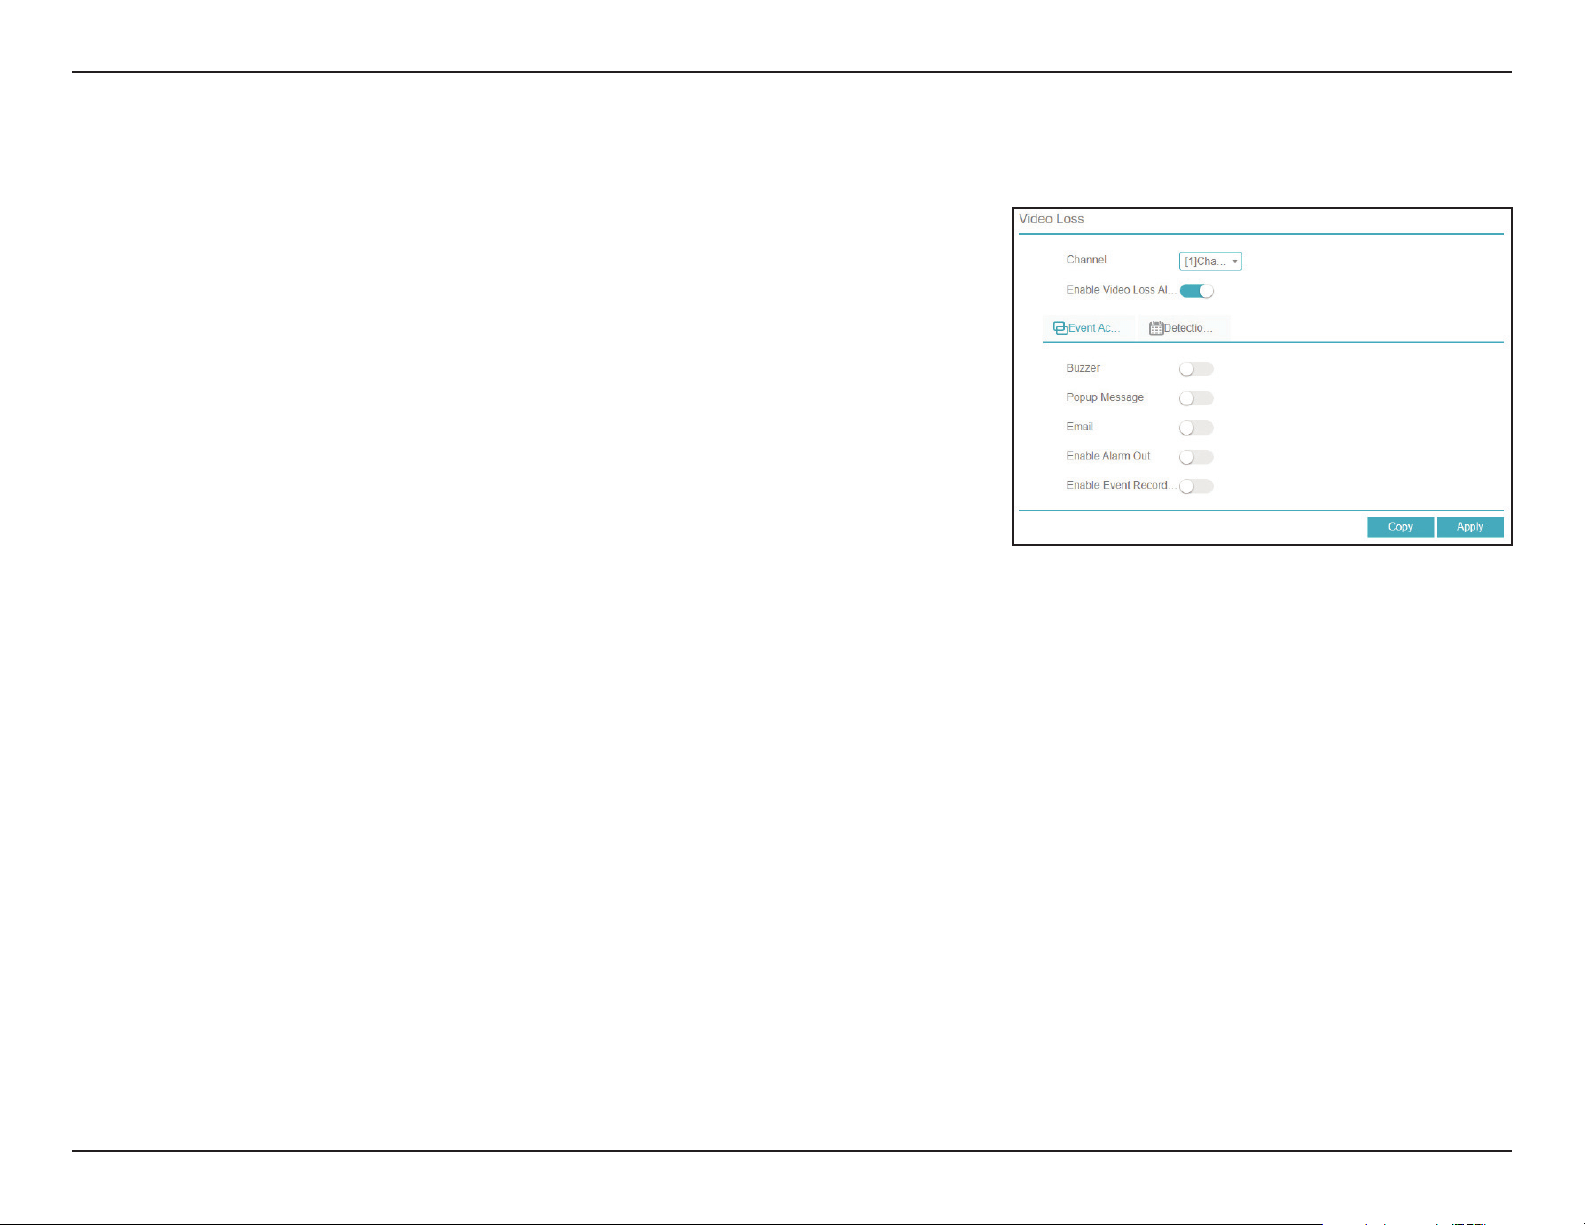Image resolution: width=1585 pixels, height=1225 pixels.
Task: Switch on Enable Alarm Out
Action: tap(1196, 457)
